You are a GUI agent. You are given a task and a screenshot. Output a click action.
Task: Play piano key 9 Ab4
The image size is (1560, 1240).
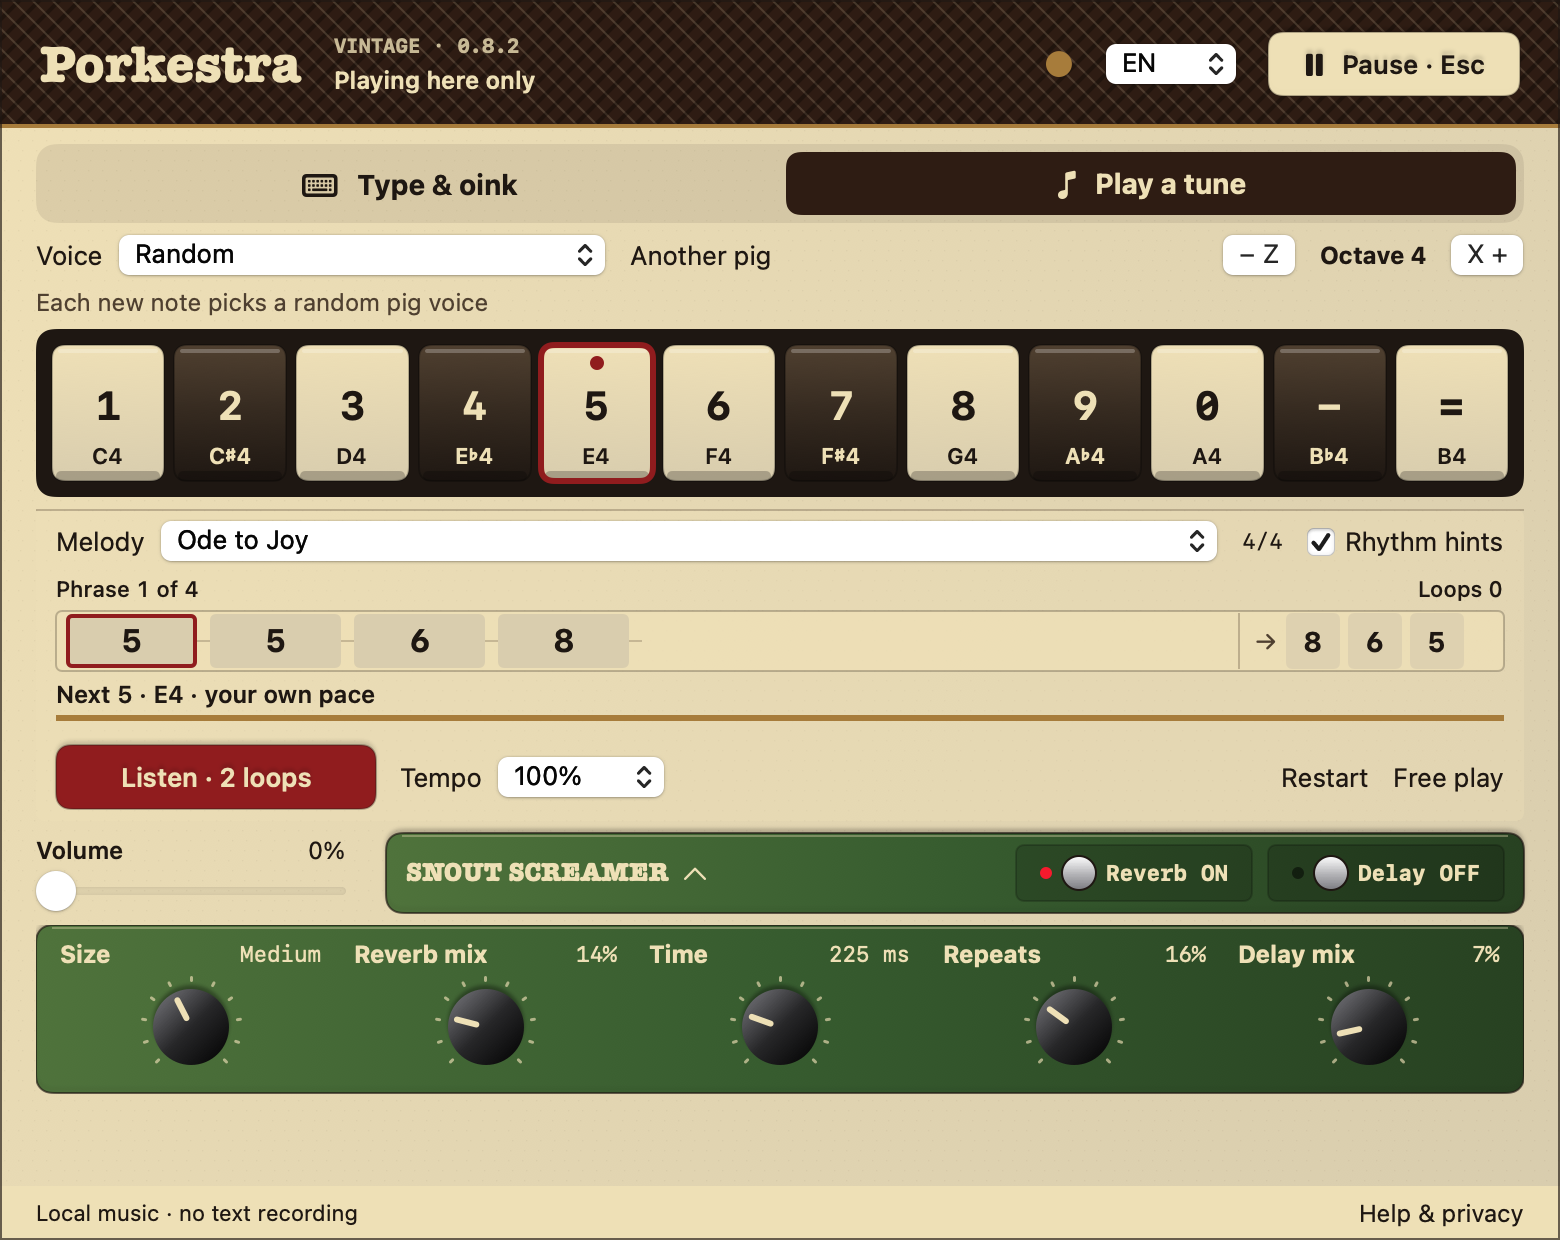(x=1085, y=413)
